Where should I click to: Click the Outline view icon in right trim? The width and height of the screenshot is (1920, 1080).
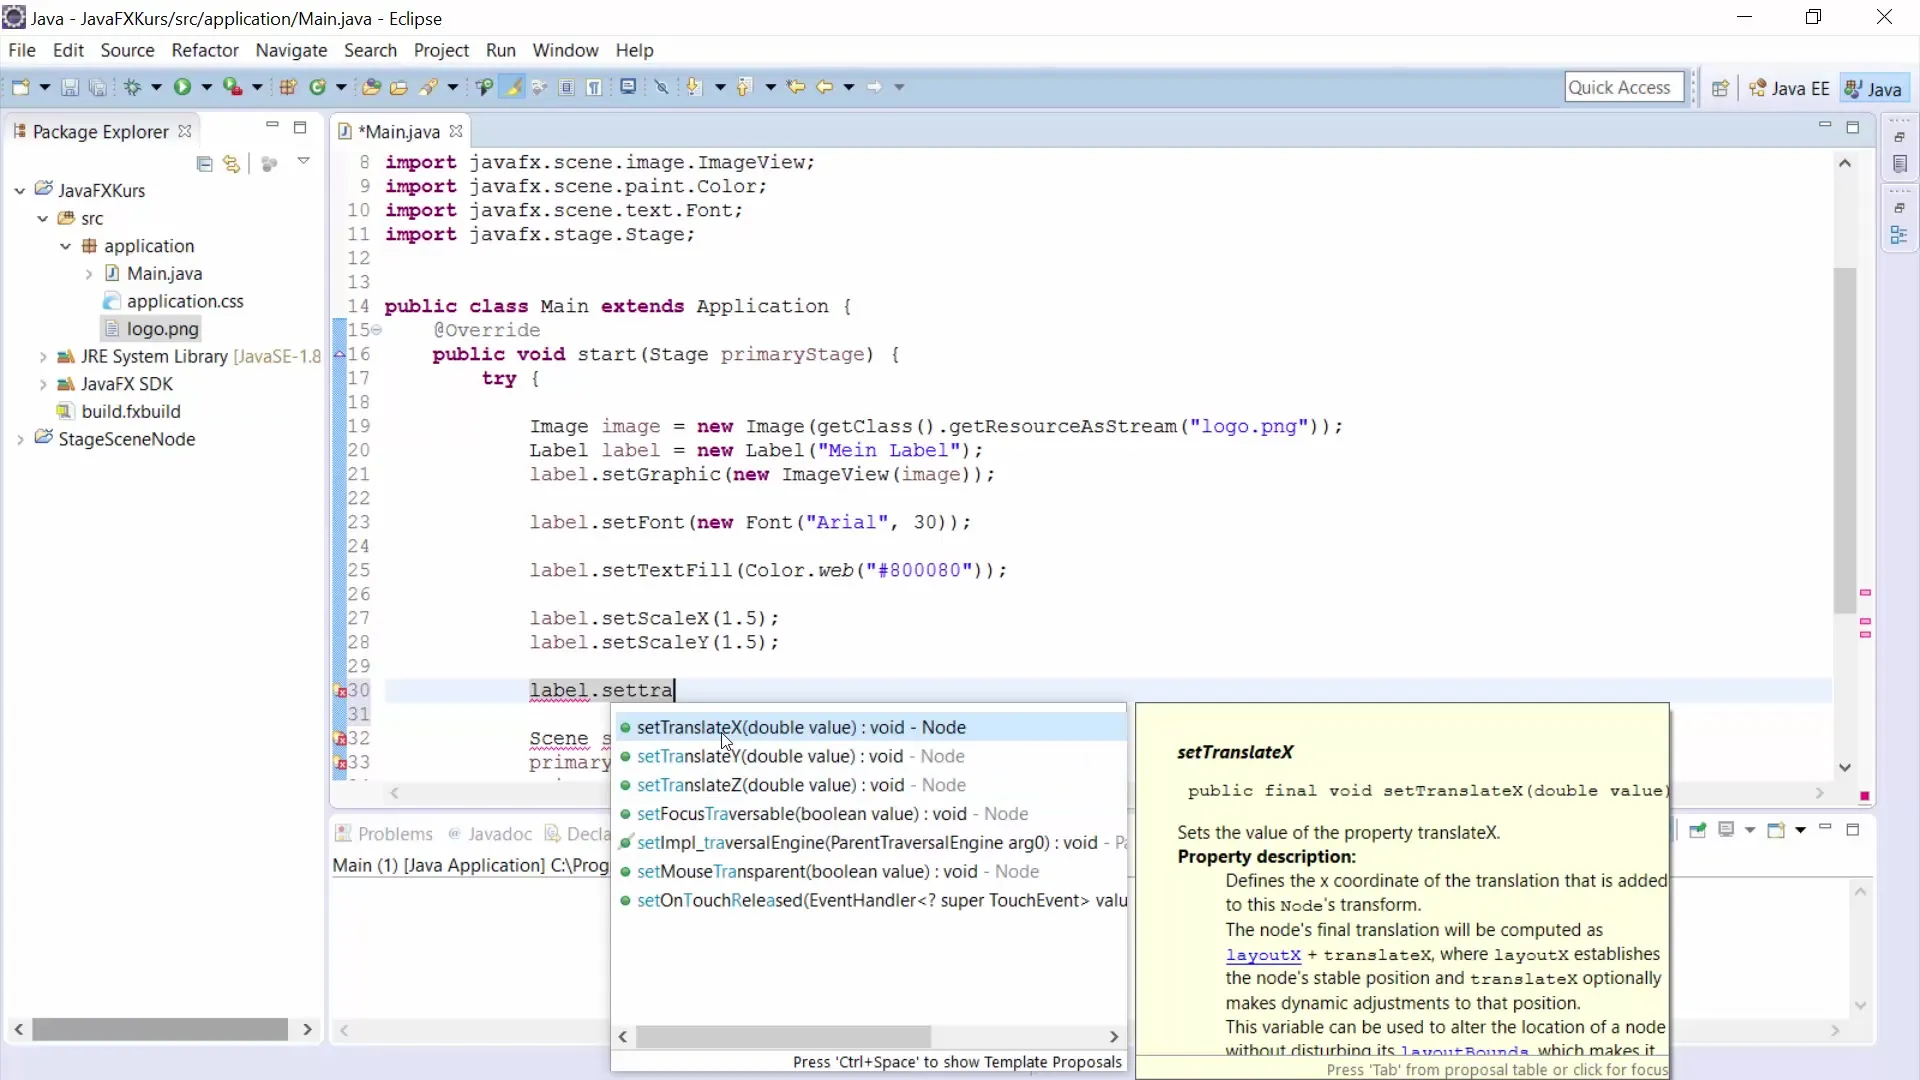coord(1899,235)
